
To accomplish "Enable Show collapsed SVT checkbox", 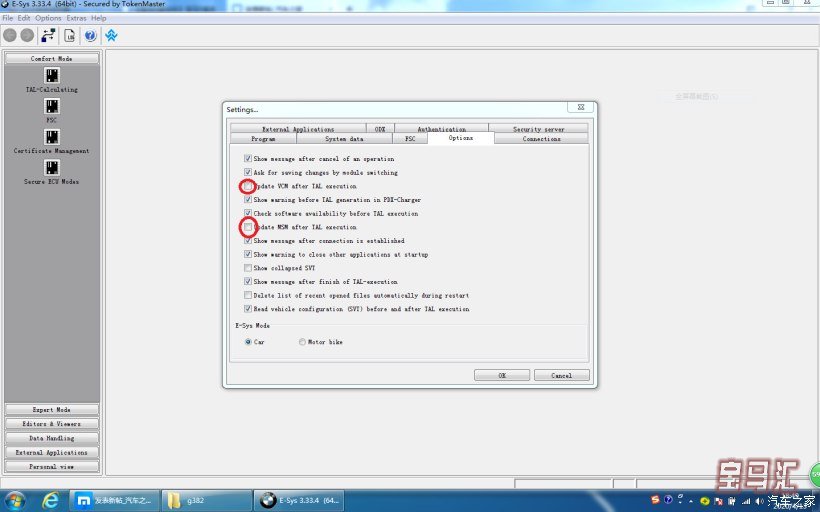I will (248, 268).
